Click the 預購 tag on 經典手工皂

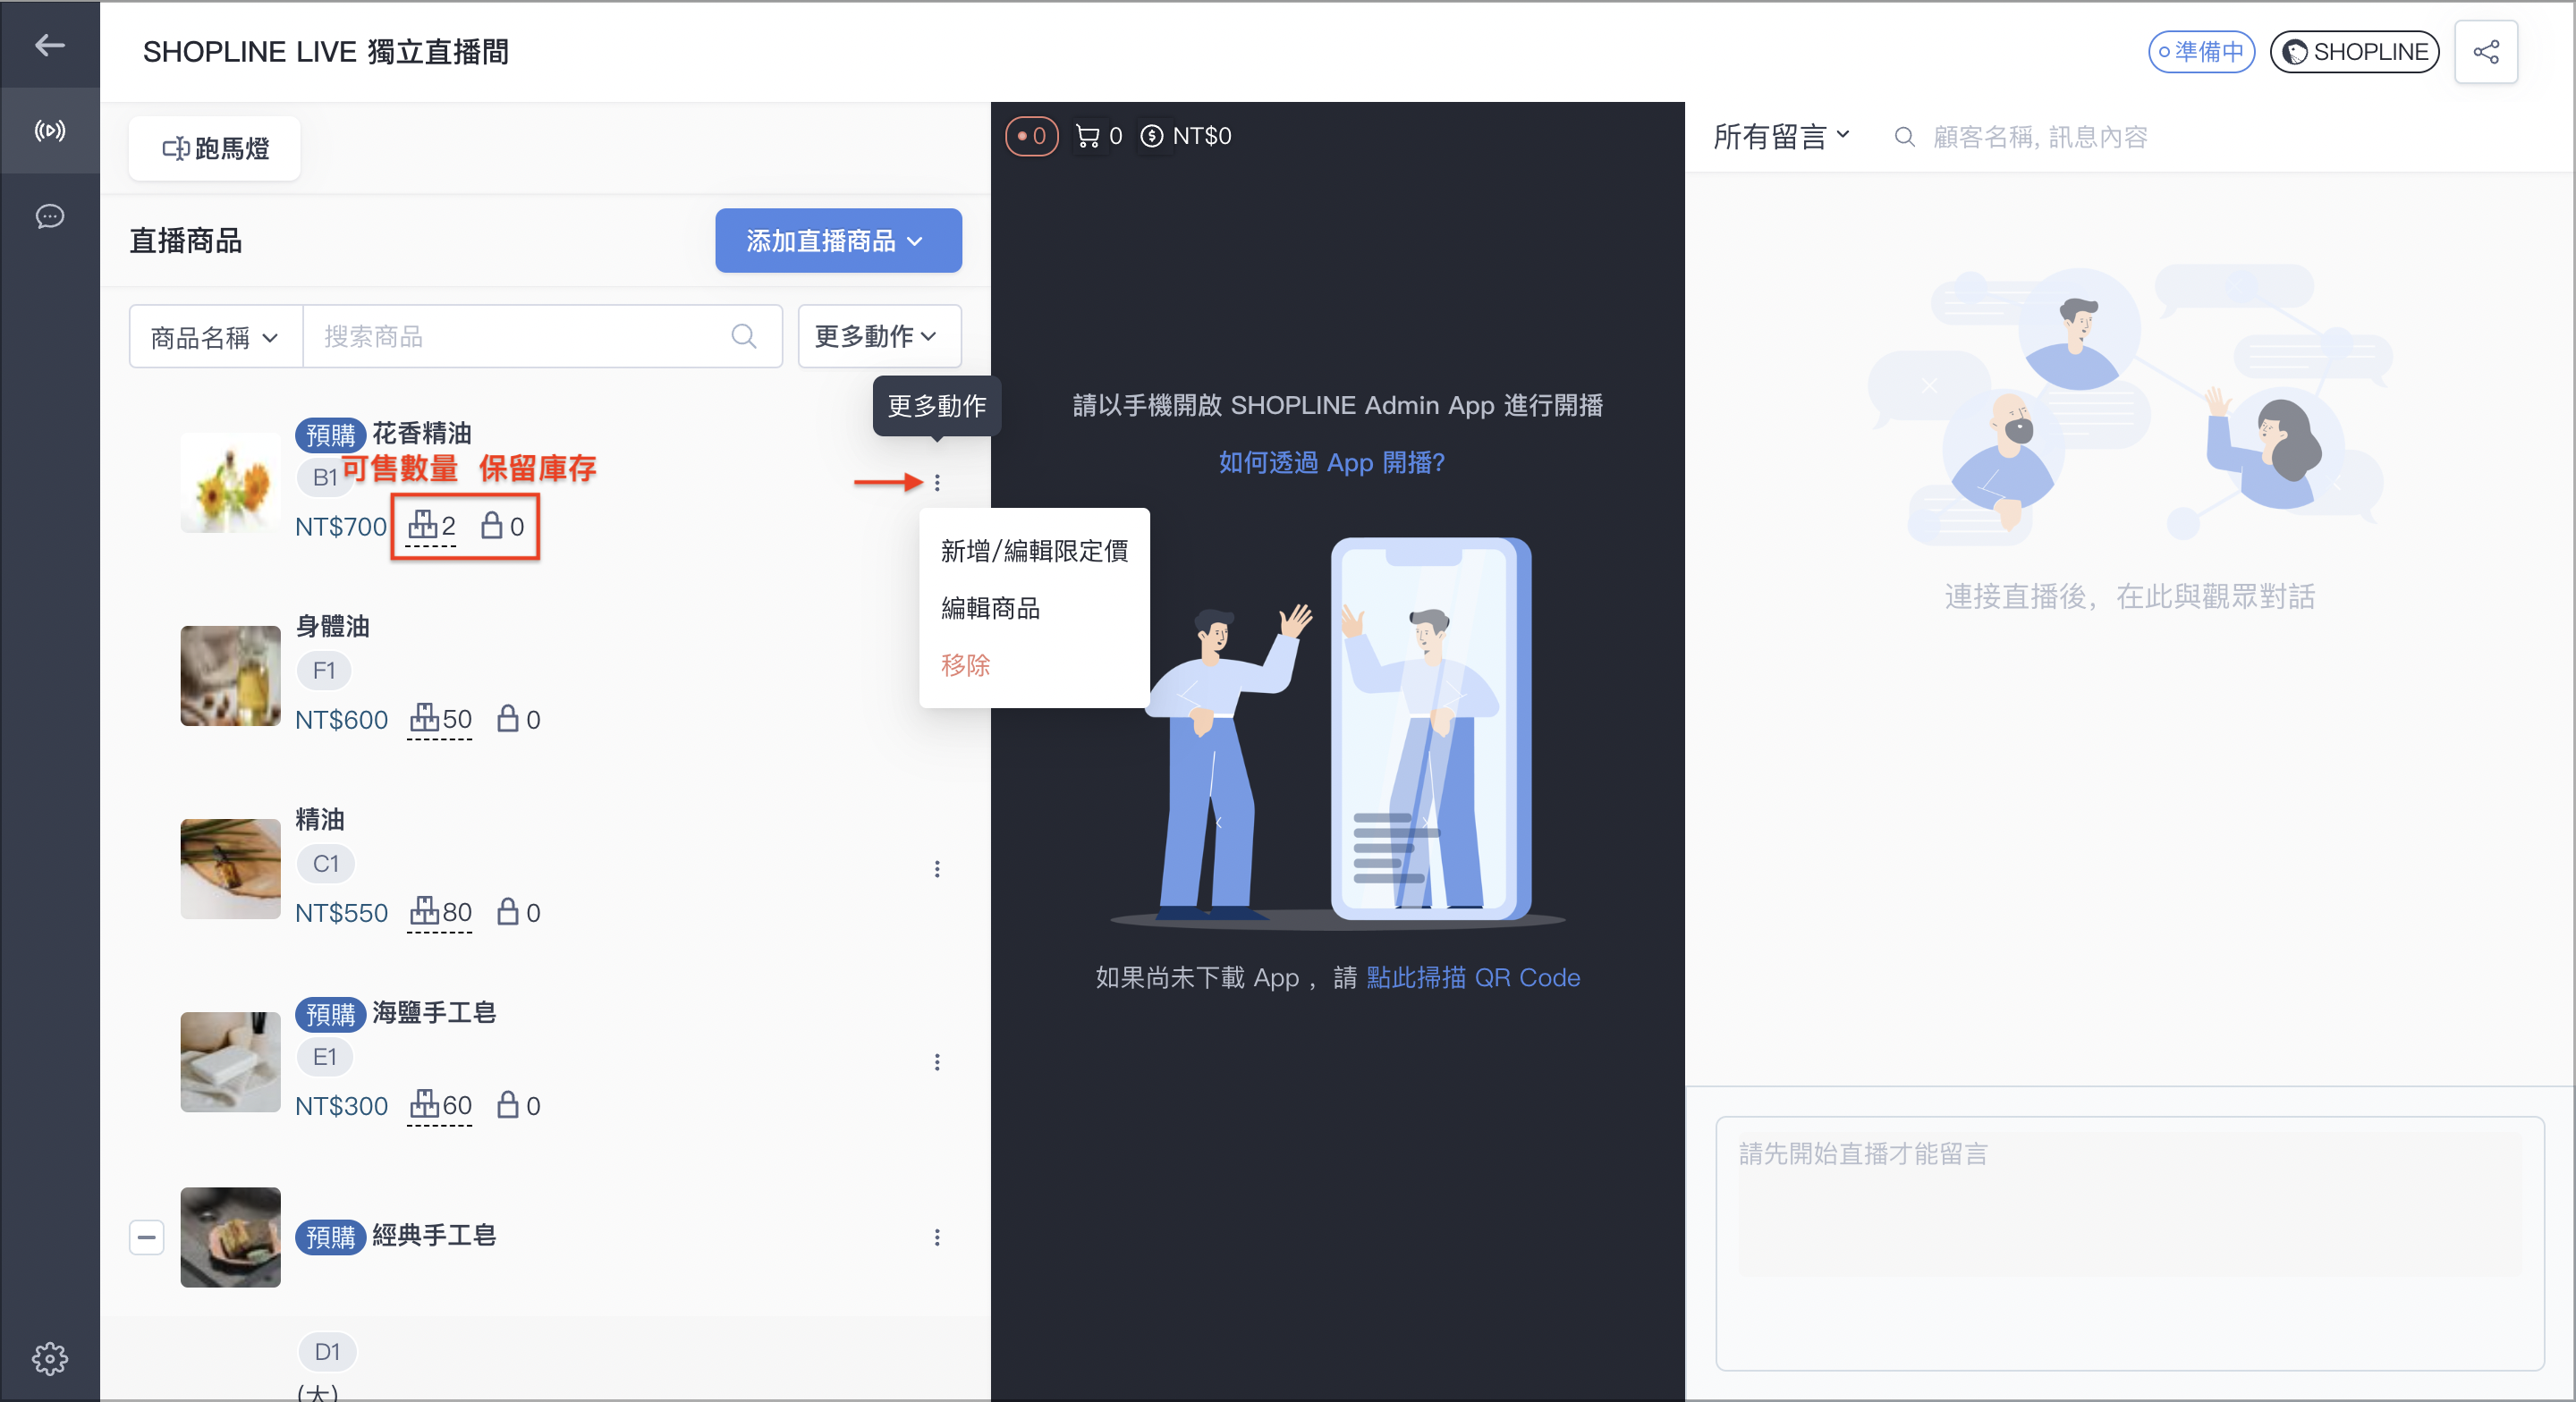click(x=330, y=1237)
